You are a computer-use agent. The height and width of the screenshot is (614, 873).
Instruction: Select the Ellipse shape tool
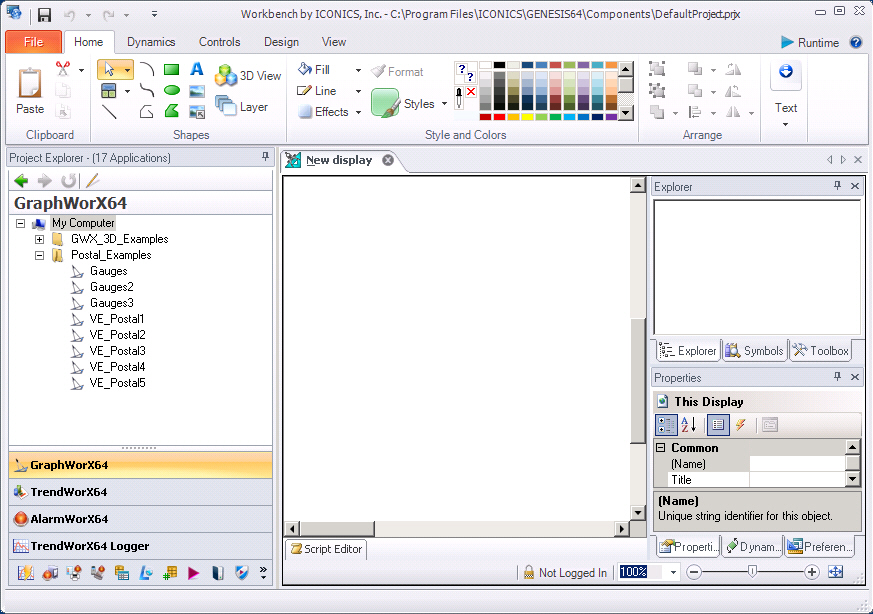pos(171,90)
